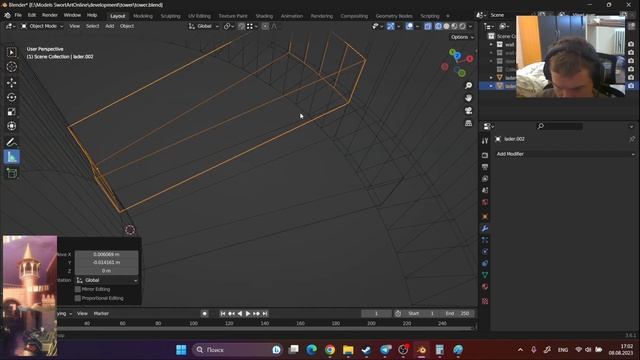Click the viewport zoom magnifier icon
The image size is (640, 360).
point(468,85)
